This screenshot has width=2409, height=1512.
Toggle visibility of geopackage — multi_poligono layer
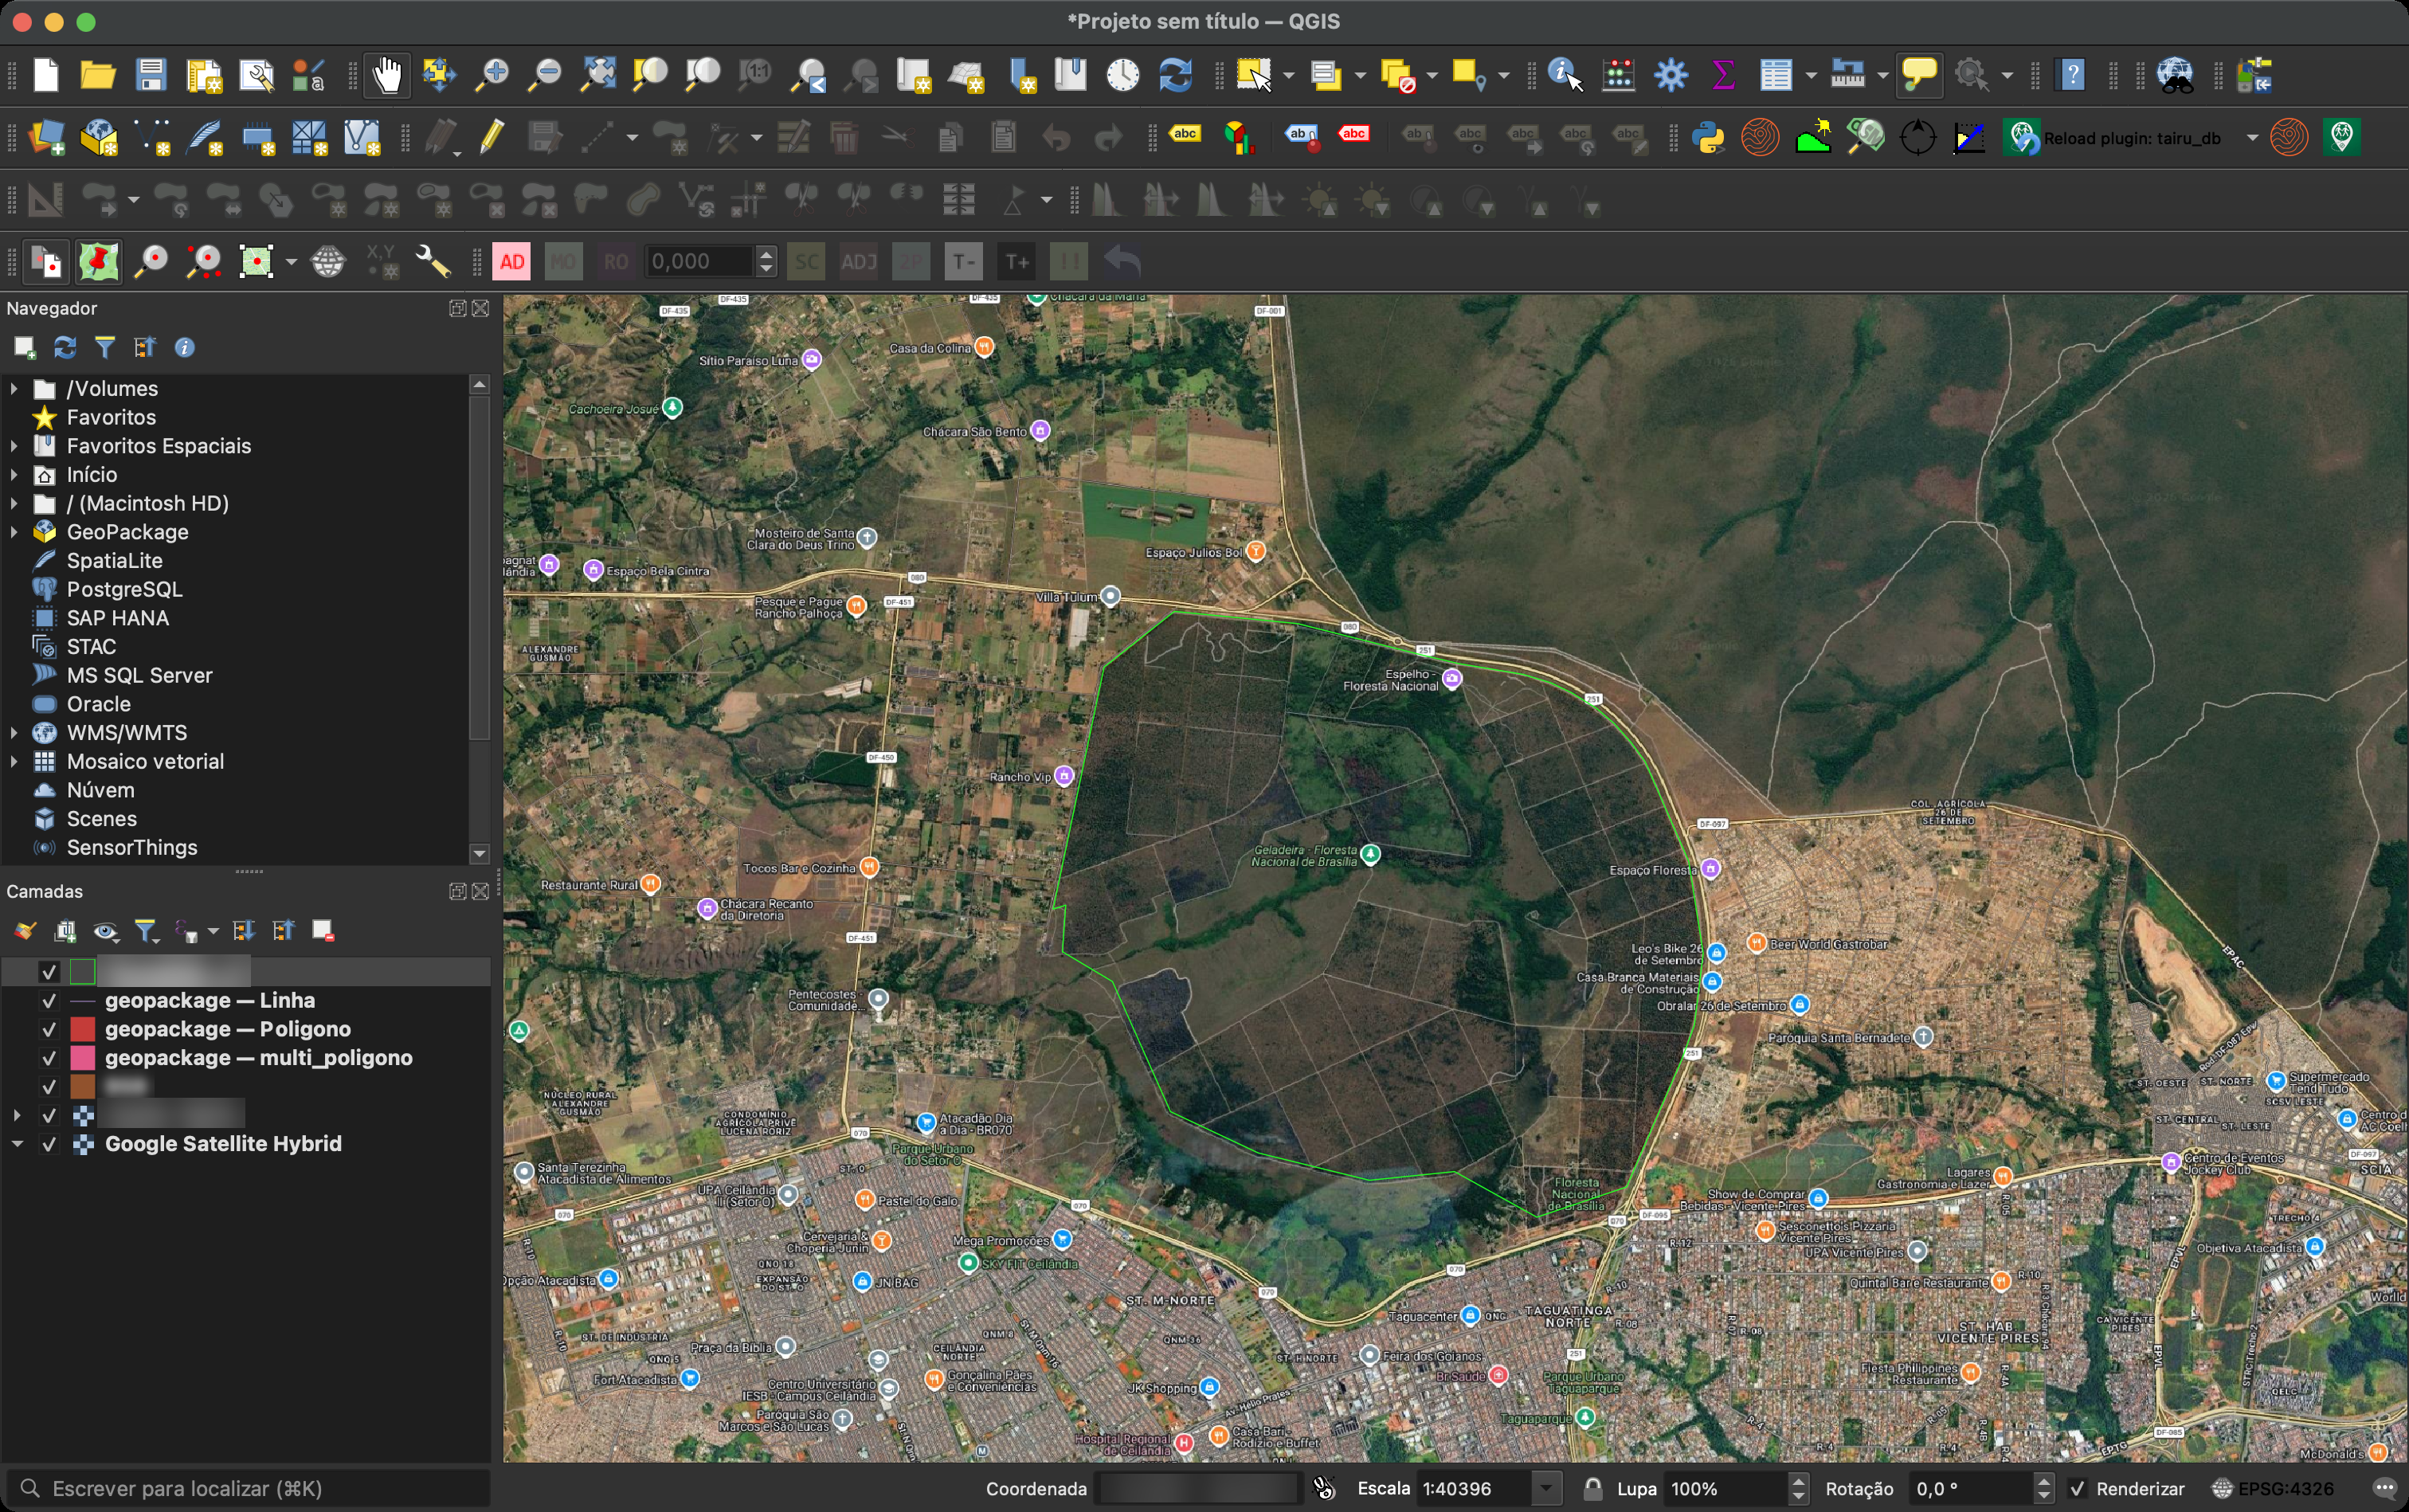(x=49, y=1058)
